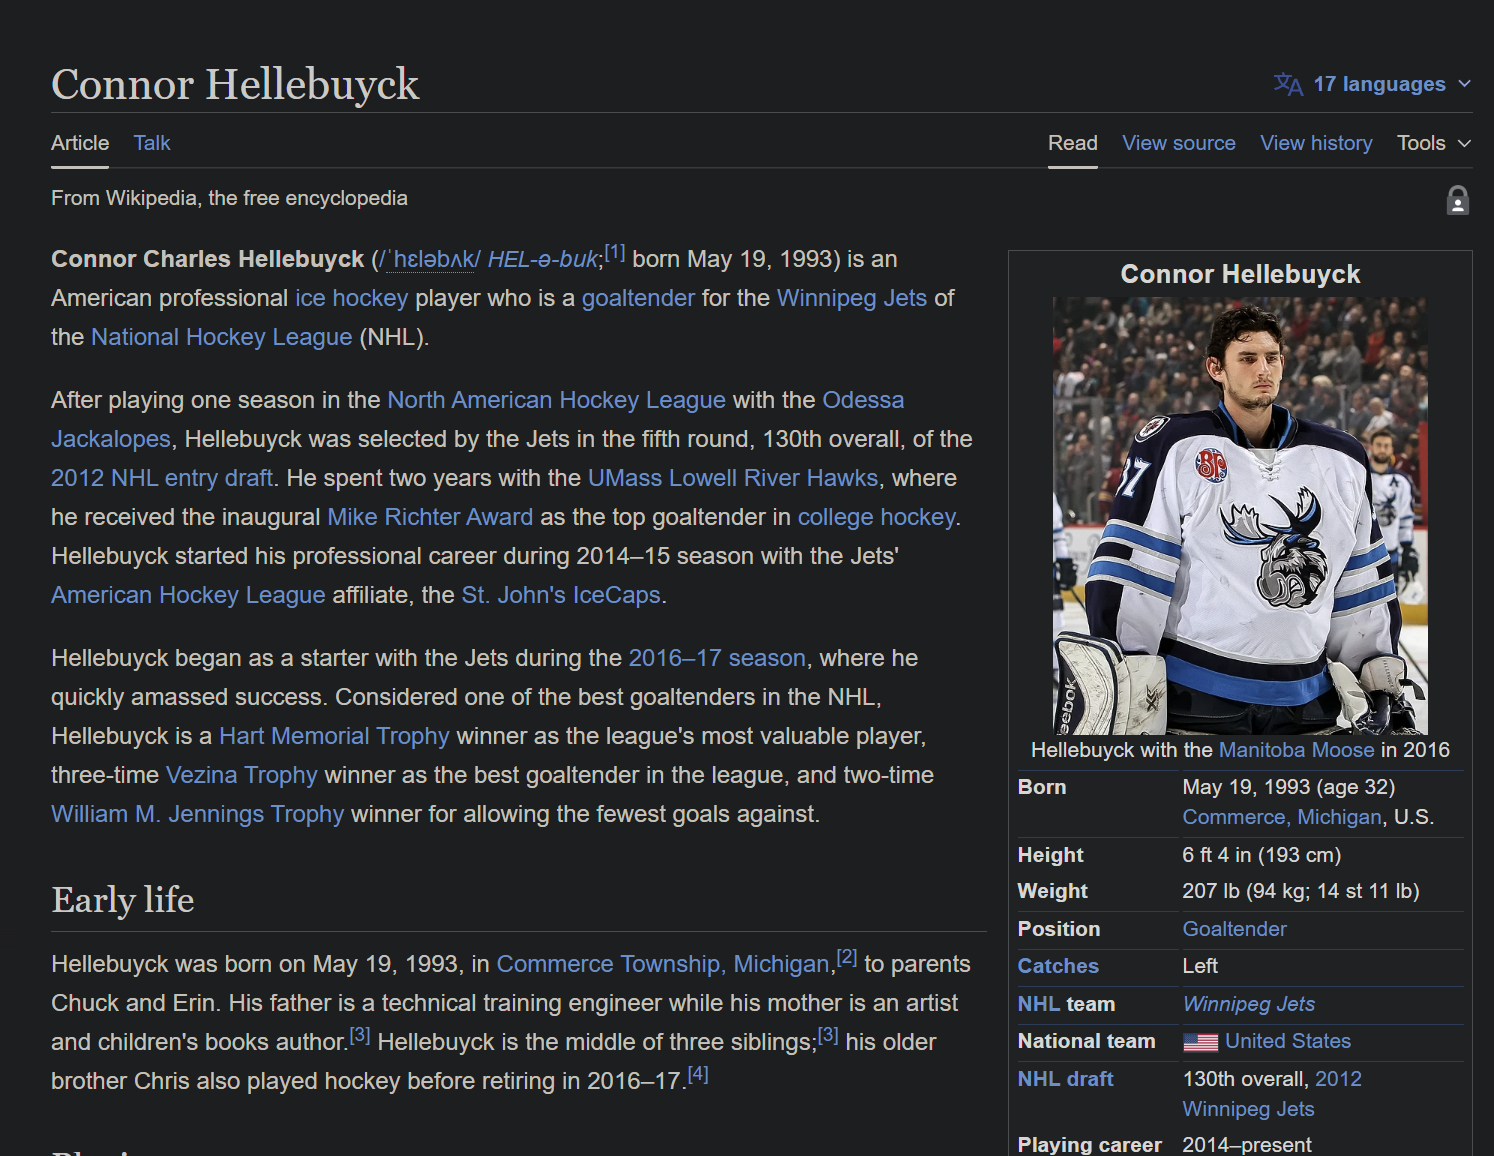Open italic Winnipeg Jets link in infobox
This screenshot has height=1156, width=1494.
click(x=1248, y=1004)
